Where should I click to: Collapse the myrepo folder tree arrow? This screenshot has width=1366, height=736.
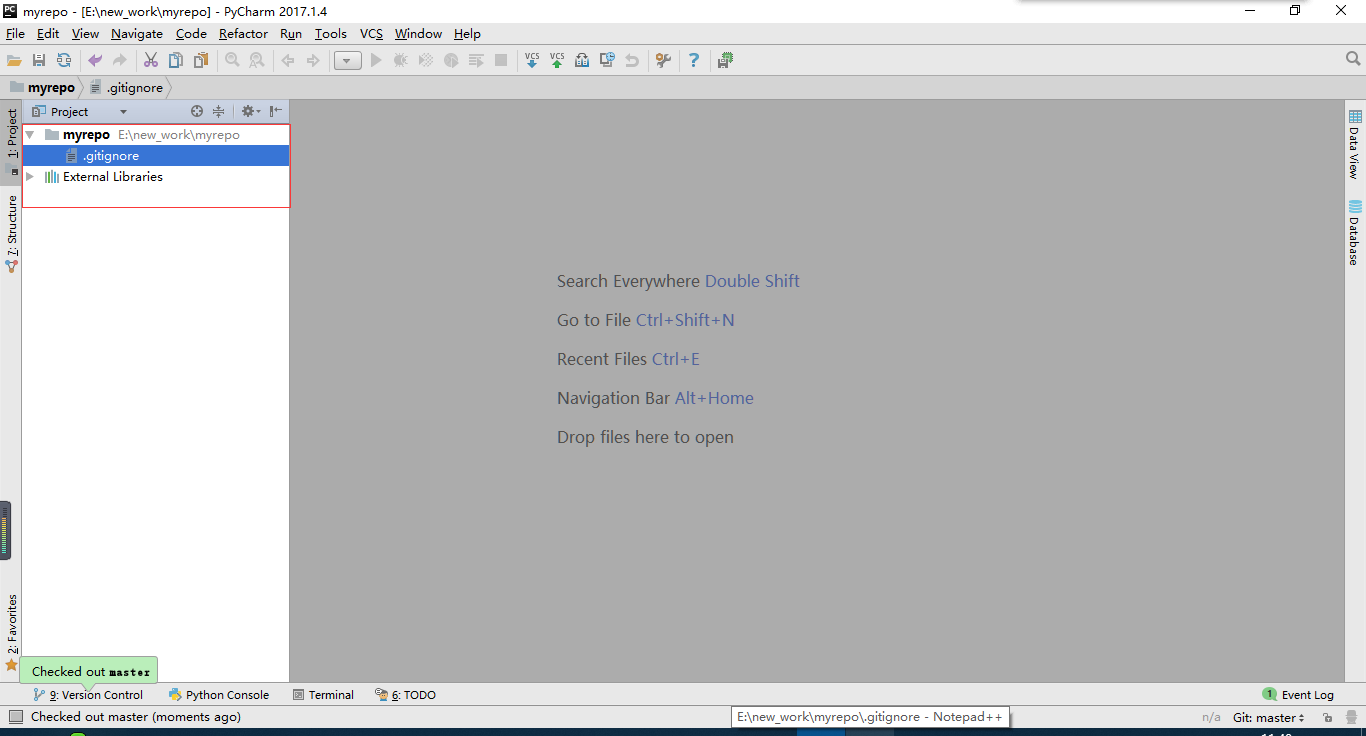point(30,135)
